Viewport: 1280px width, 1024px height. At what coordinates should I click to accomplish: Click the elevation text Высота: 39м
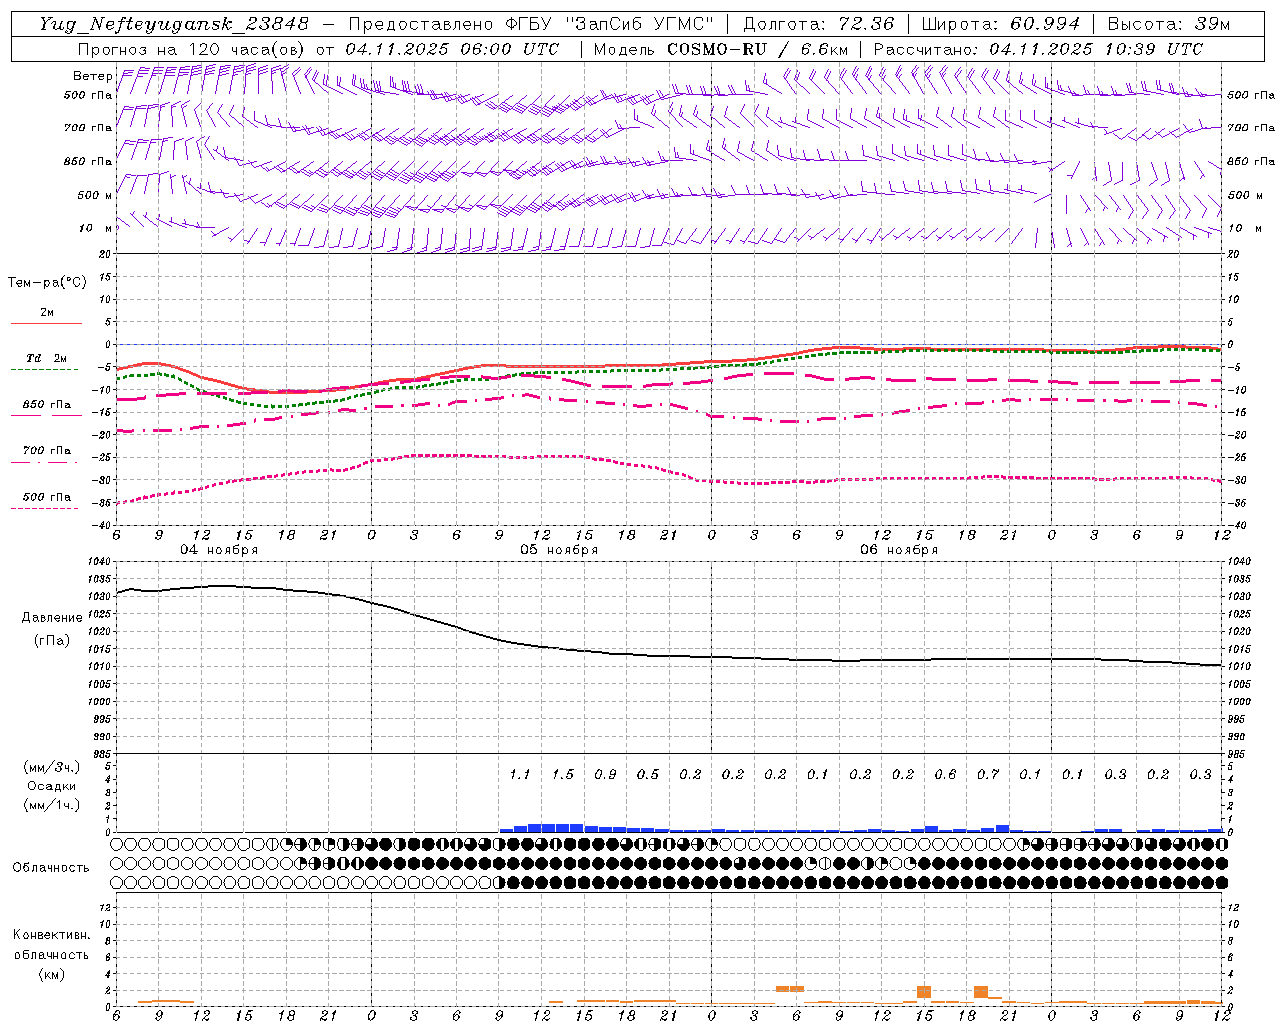pyautogui.click(x=1168, y=24)
